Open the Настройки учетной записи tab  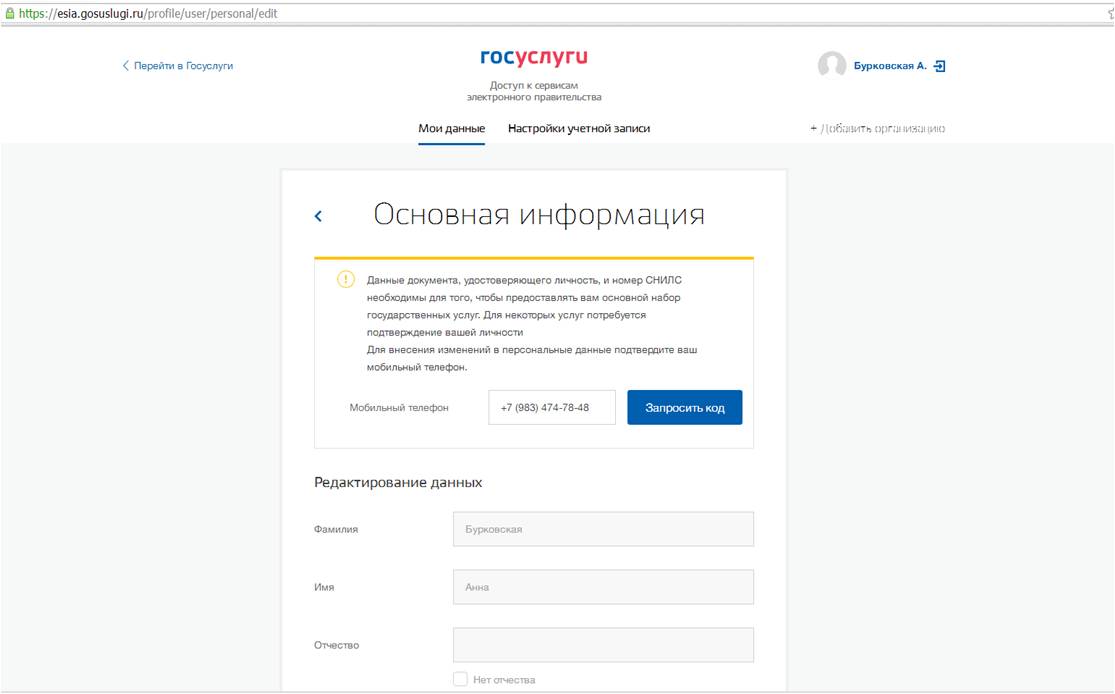coord(580,128)
